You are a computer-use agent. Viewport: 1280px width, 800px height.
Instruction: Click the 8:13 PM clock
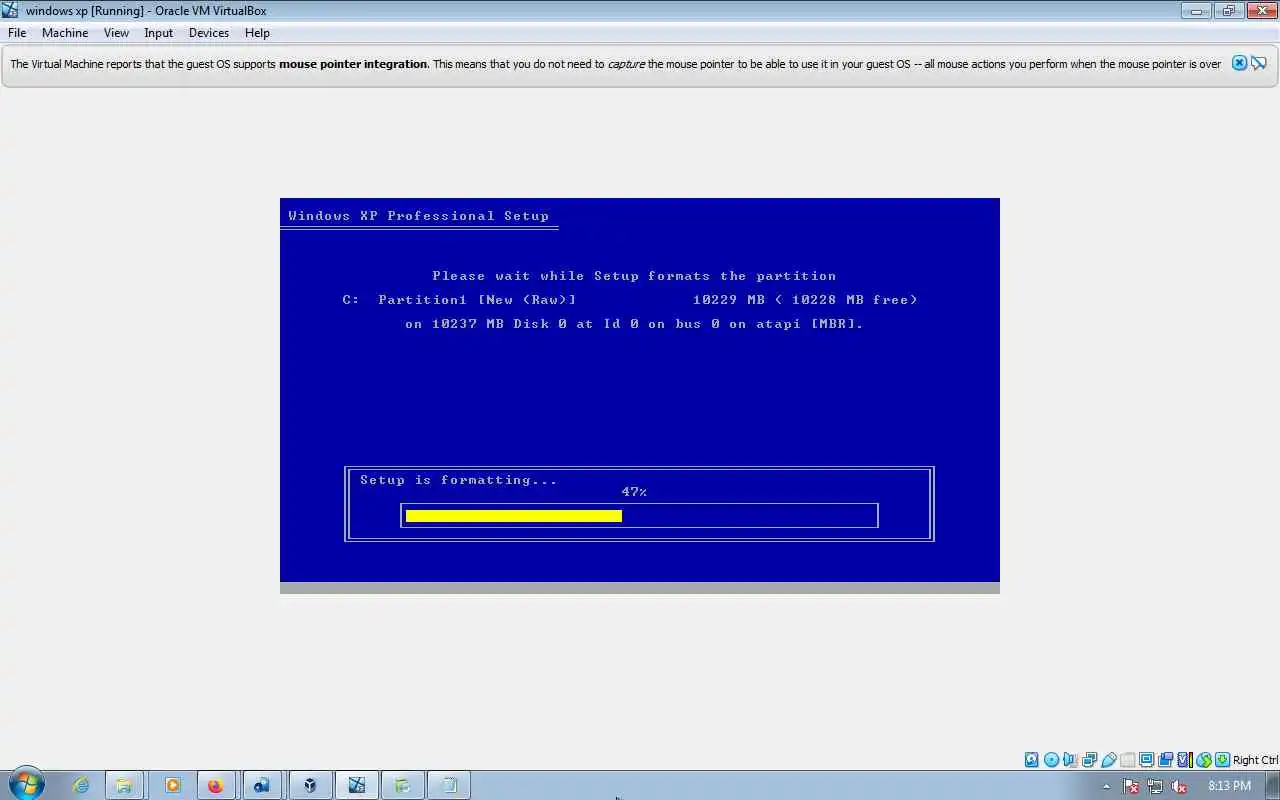pos(1229,786)
